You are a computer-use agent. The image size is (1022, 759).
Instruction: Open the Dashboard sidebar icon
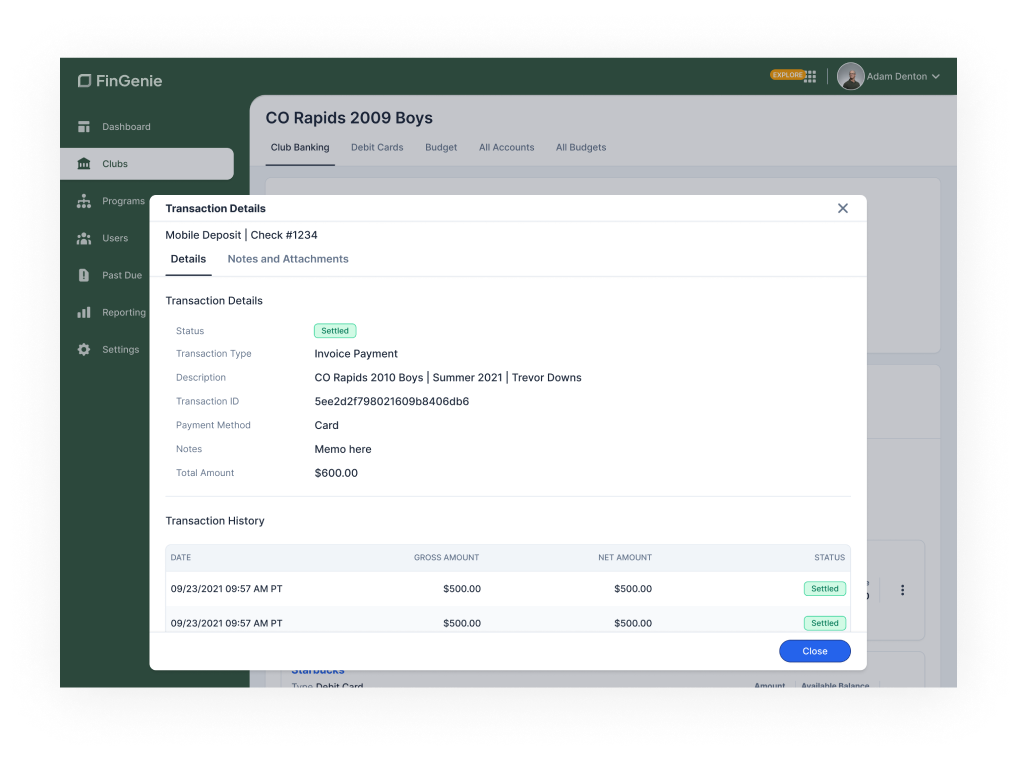pyautogui.click(x=84, y=126)
